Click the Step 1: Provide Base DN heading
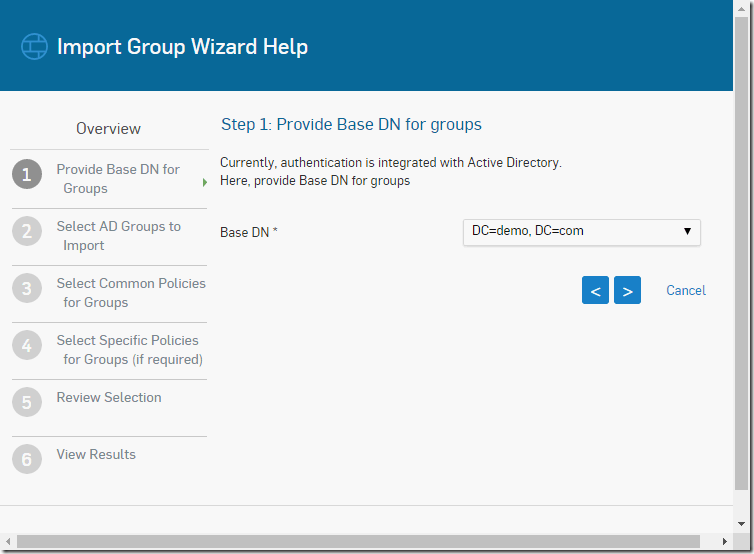 (x=351, y=125)
